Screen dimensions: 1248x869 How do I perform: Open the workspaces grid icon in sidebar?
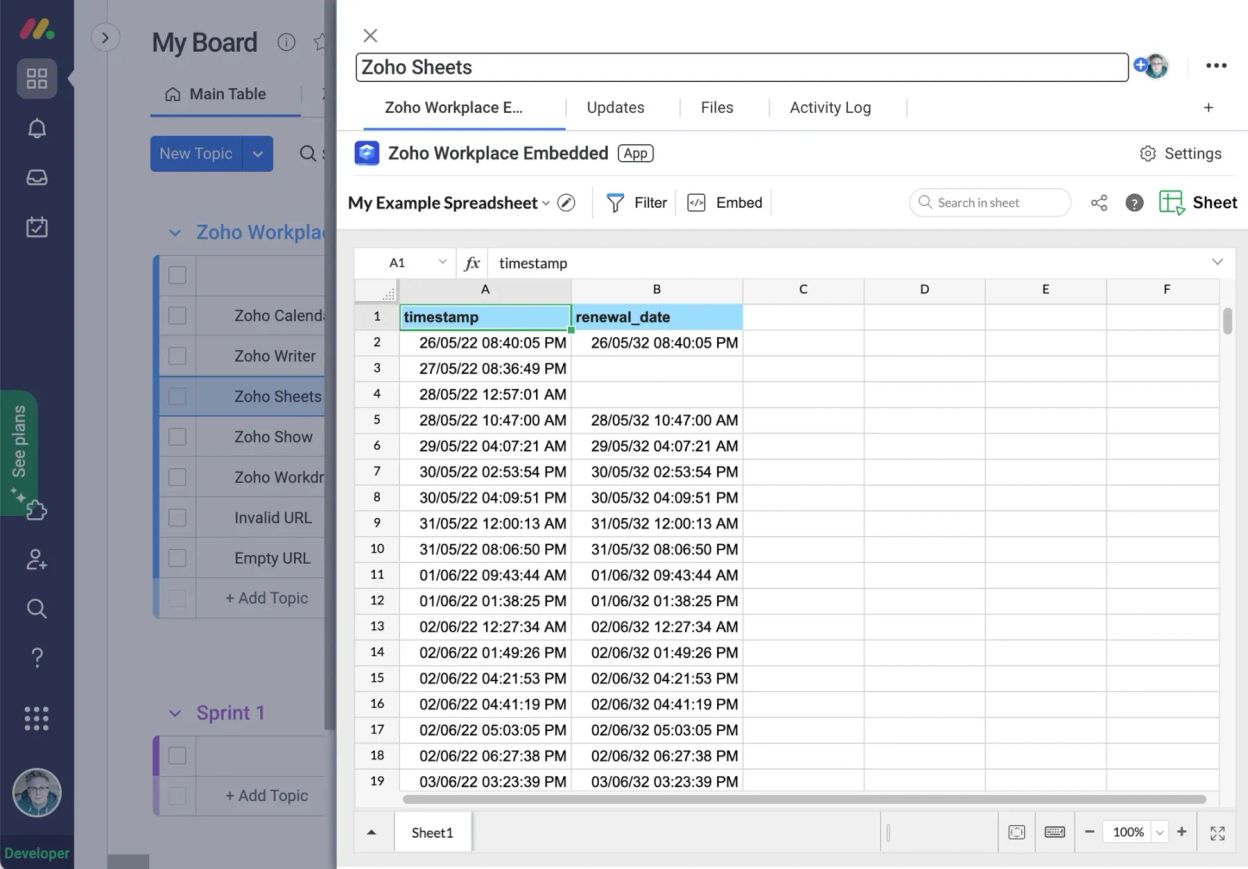(37, 78)
